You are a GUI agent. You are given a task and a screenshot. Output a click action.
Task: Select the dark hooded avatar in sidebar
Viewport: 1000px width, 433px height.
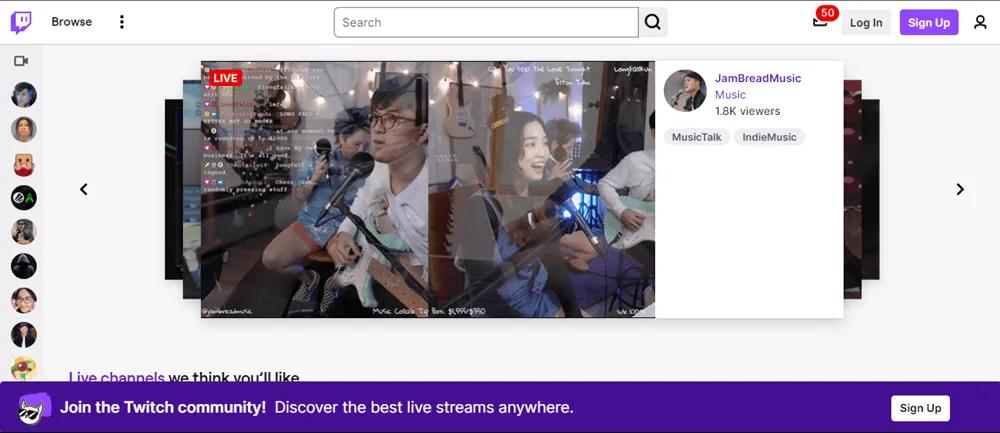click(24, 266)
